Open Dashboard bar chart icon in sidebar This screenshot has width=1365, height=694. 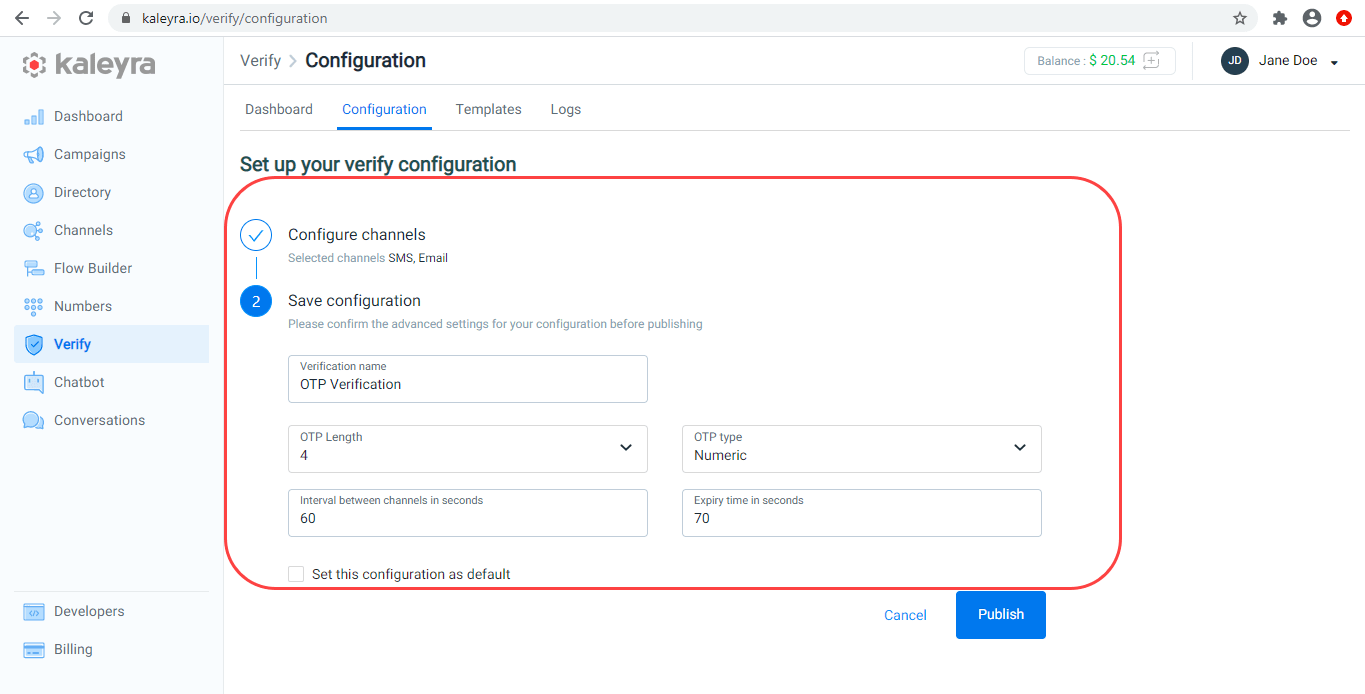tap(34, 117)
